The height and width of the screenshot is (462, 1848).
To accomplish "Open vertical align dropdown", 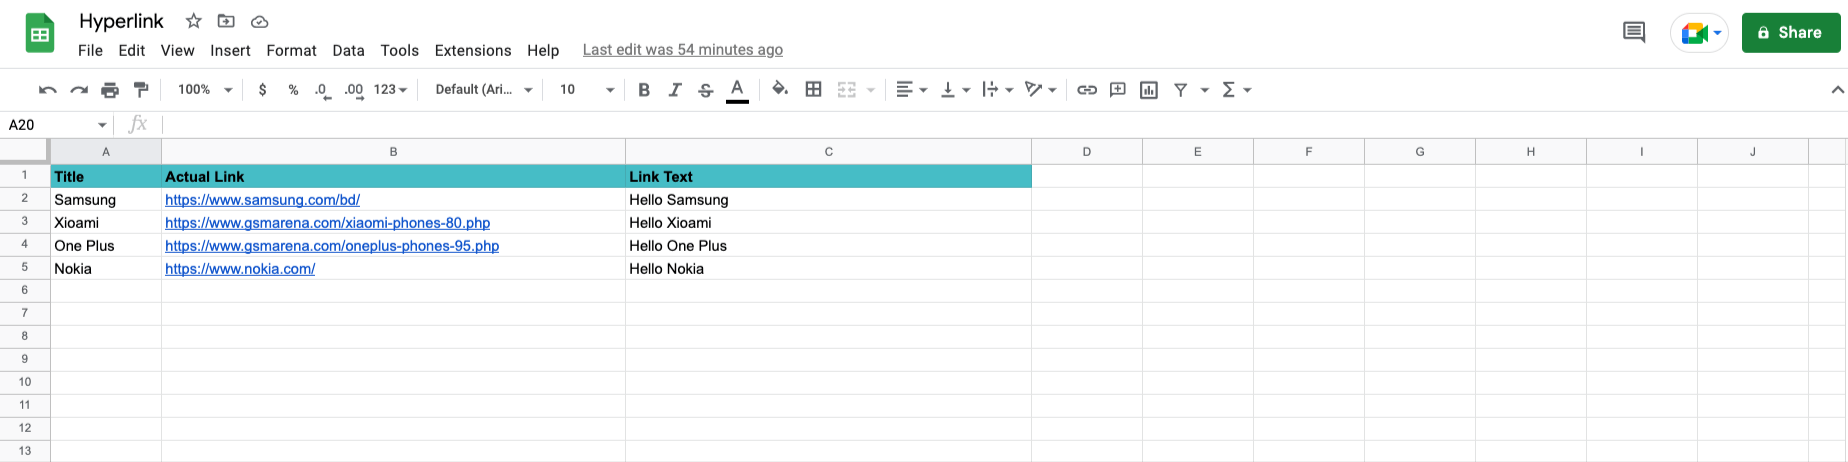I will (x=956, y=90).
